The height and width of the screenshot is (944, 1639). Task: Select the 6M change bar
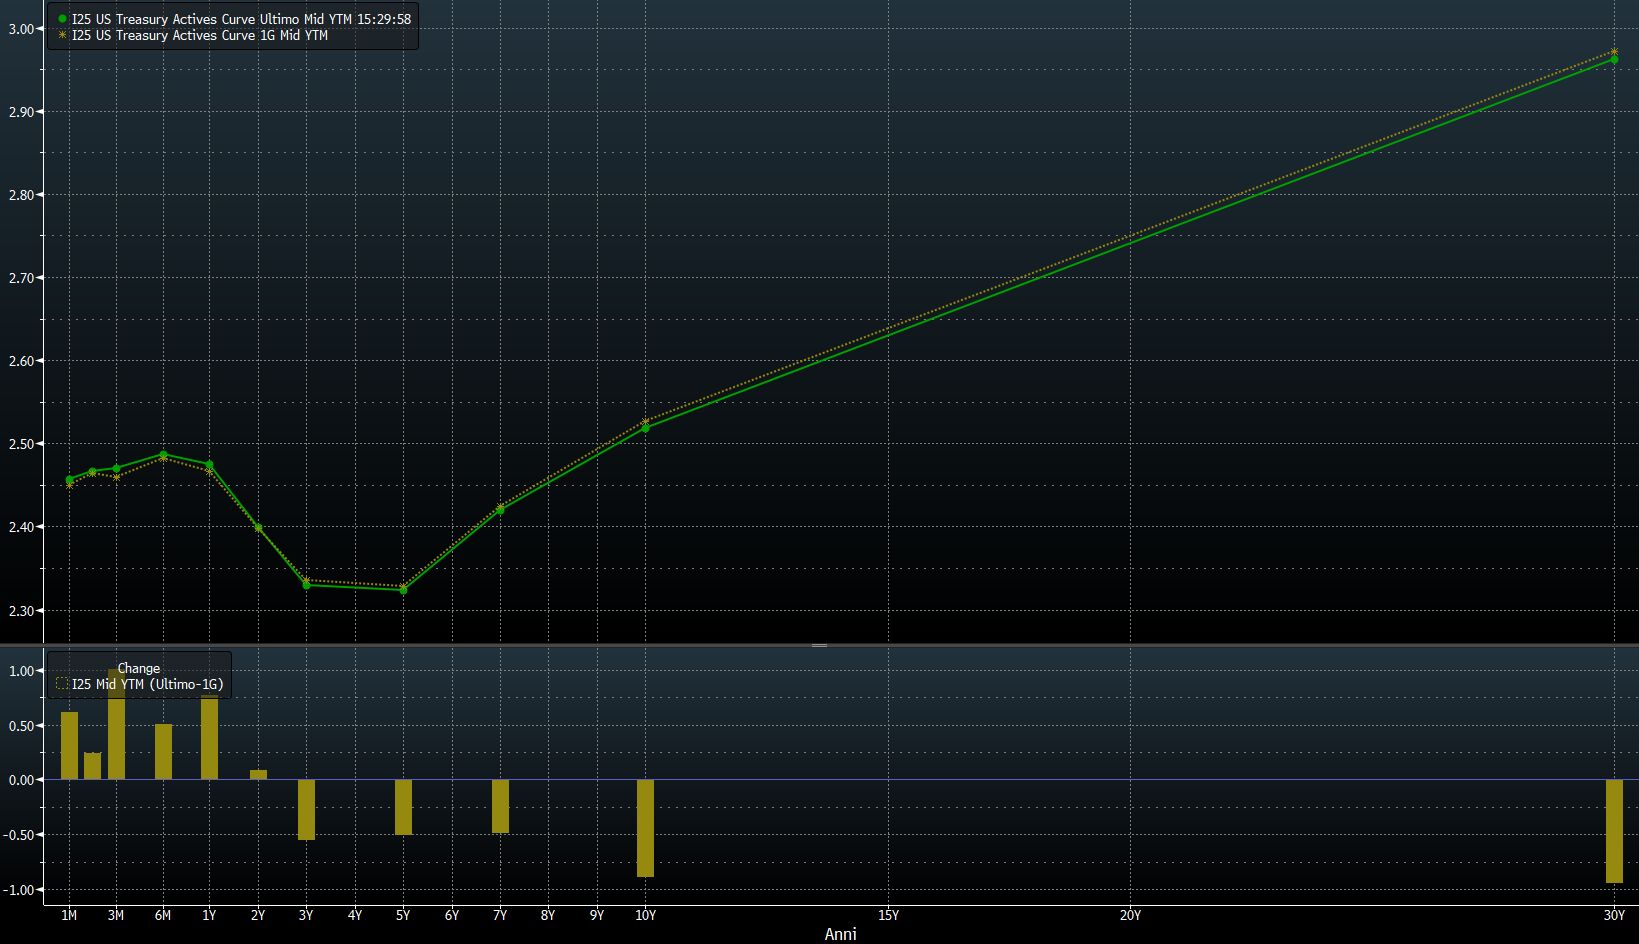(x=163, y=752)
